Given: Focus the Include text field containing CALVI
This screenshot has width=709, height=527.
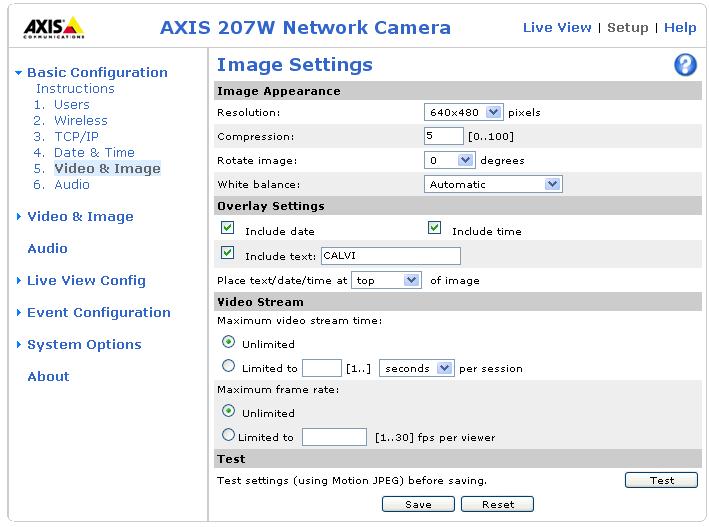Looking at the screenshot, I should 391,256.
